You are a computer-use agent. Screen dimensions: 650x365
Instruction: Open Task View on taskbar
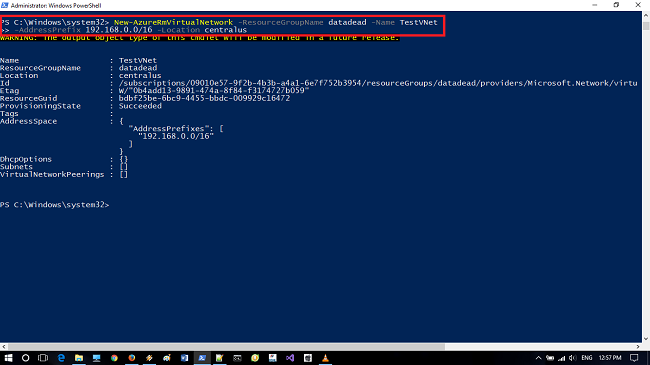[x=43, y=358]
